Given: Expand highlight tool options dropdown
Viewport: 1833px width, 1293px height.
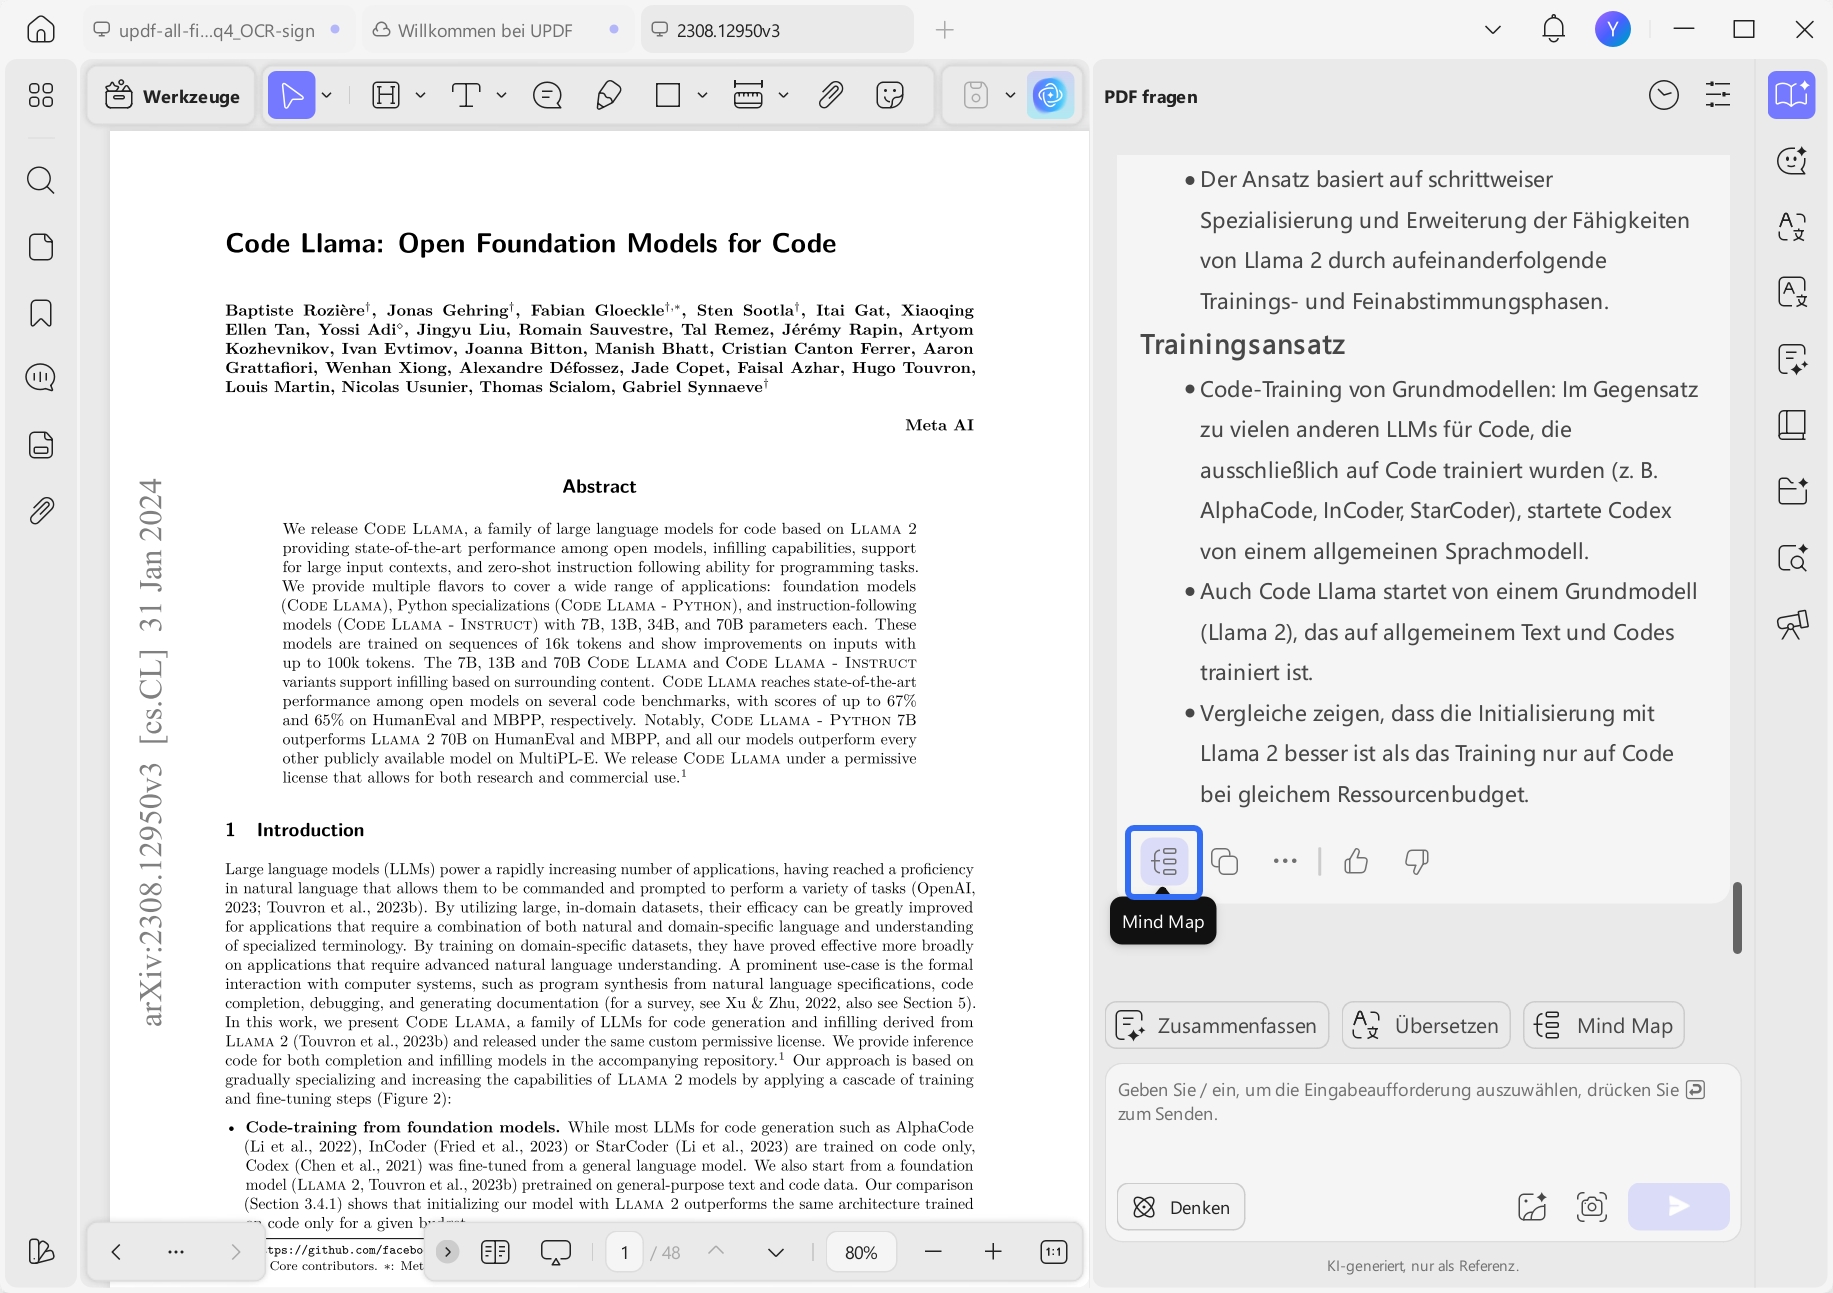Looking at the screenshot, I should click(x=420, y=95).
